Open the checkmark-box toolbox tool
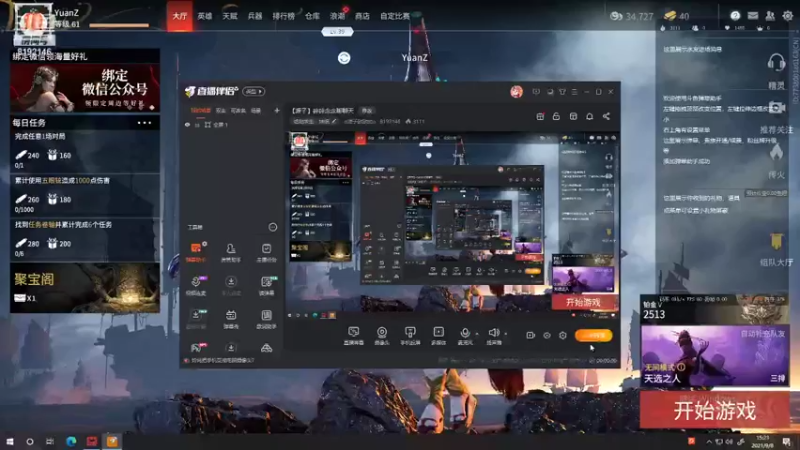 (x=266, y=248)
